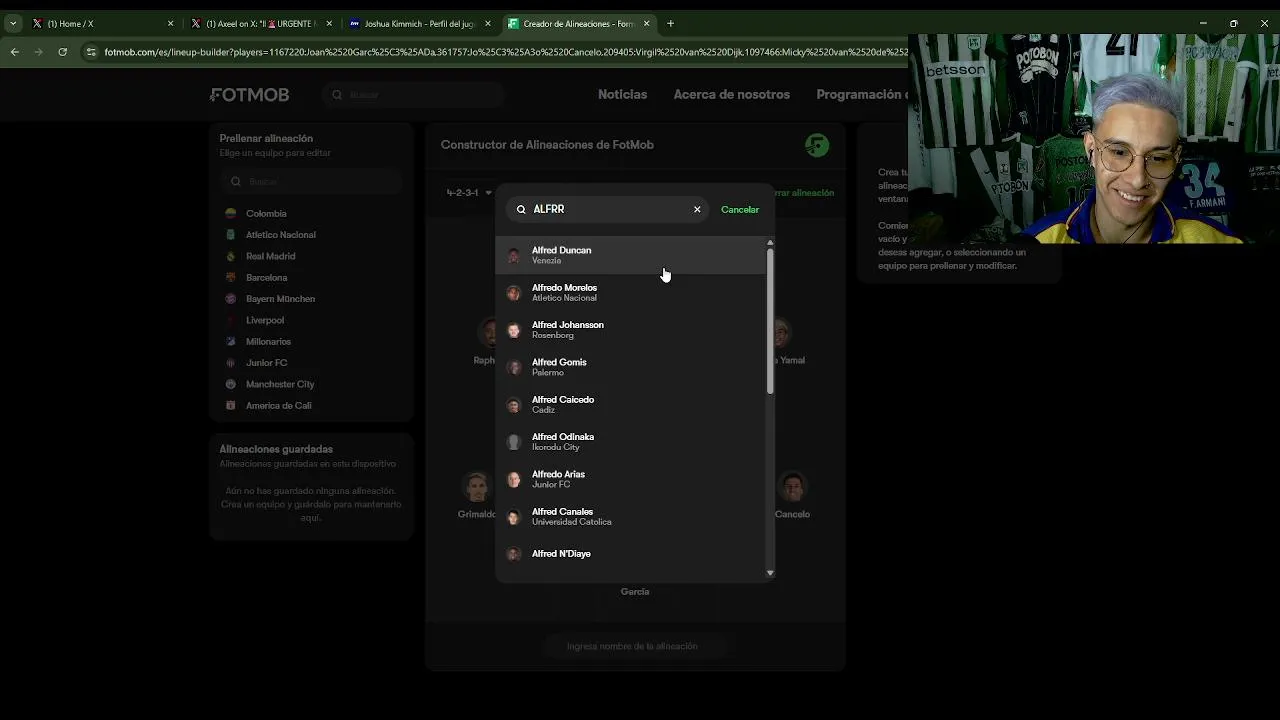Select Barcelona team
The image size is (1280, 720).
[266, 277]
